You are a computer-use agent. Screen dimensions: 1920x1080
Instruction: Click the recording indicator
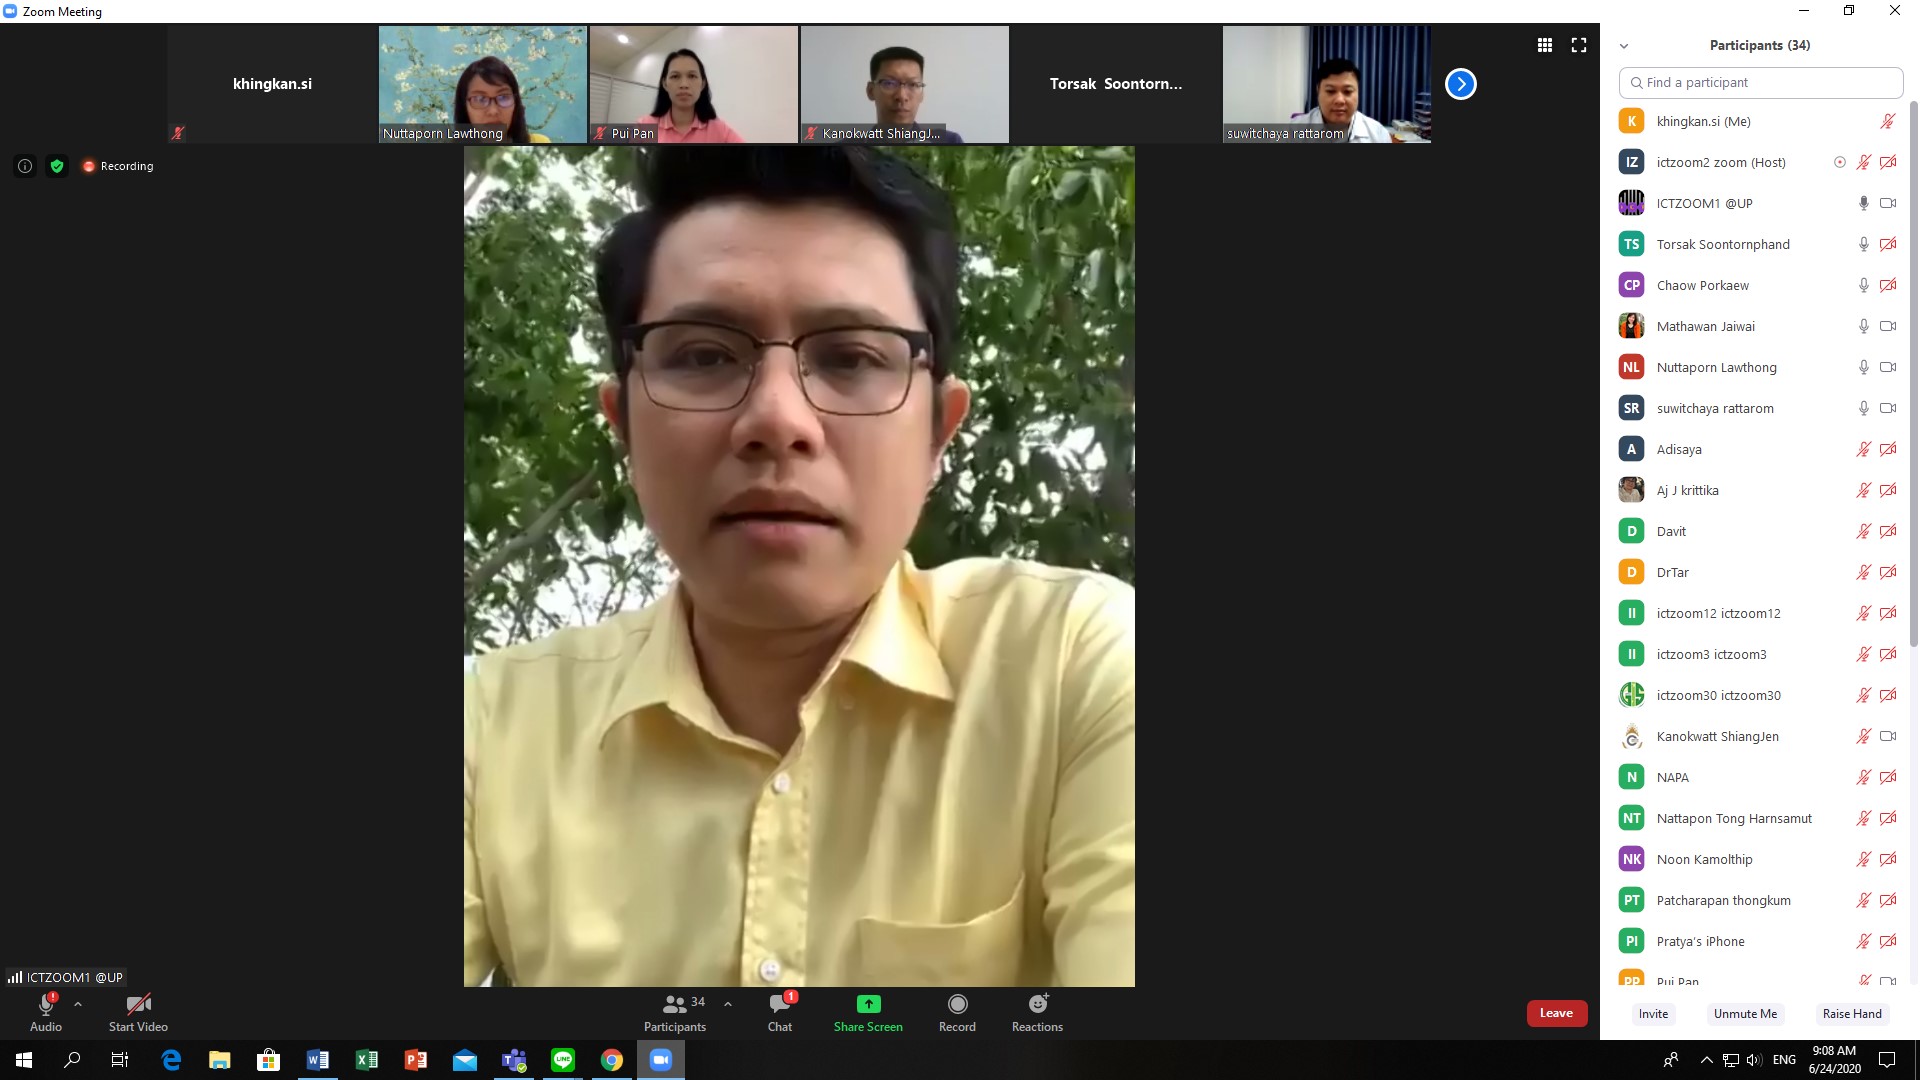pos(118,166)
